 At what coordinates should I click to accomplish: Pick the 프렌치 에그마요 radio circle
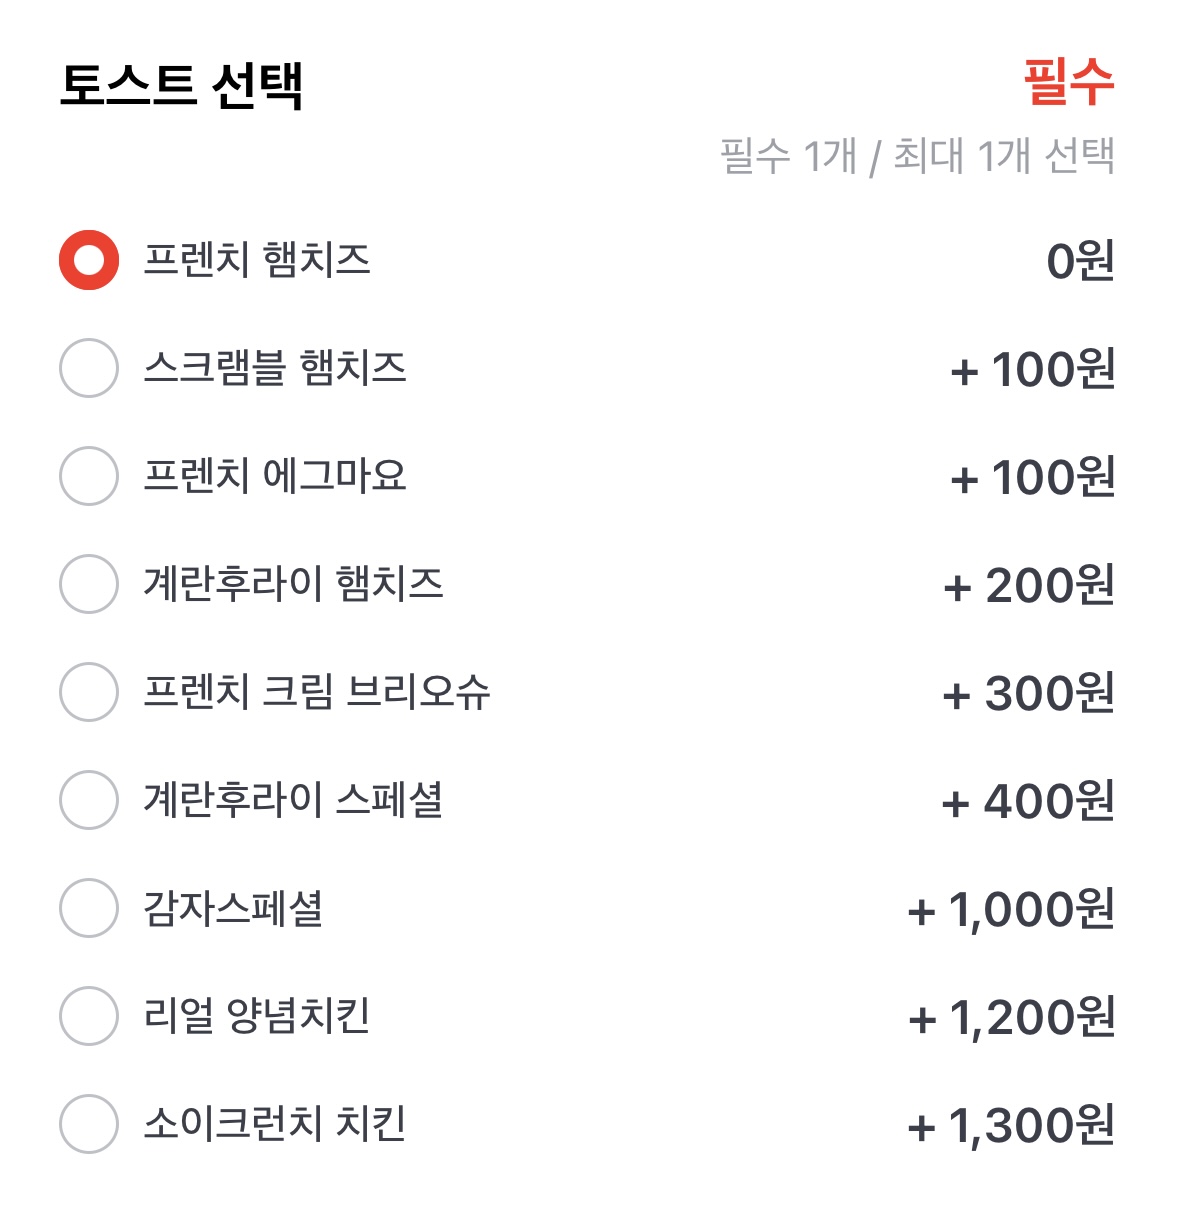pyautogui.click(x=89, y=476)
